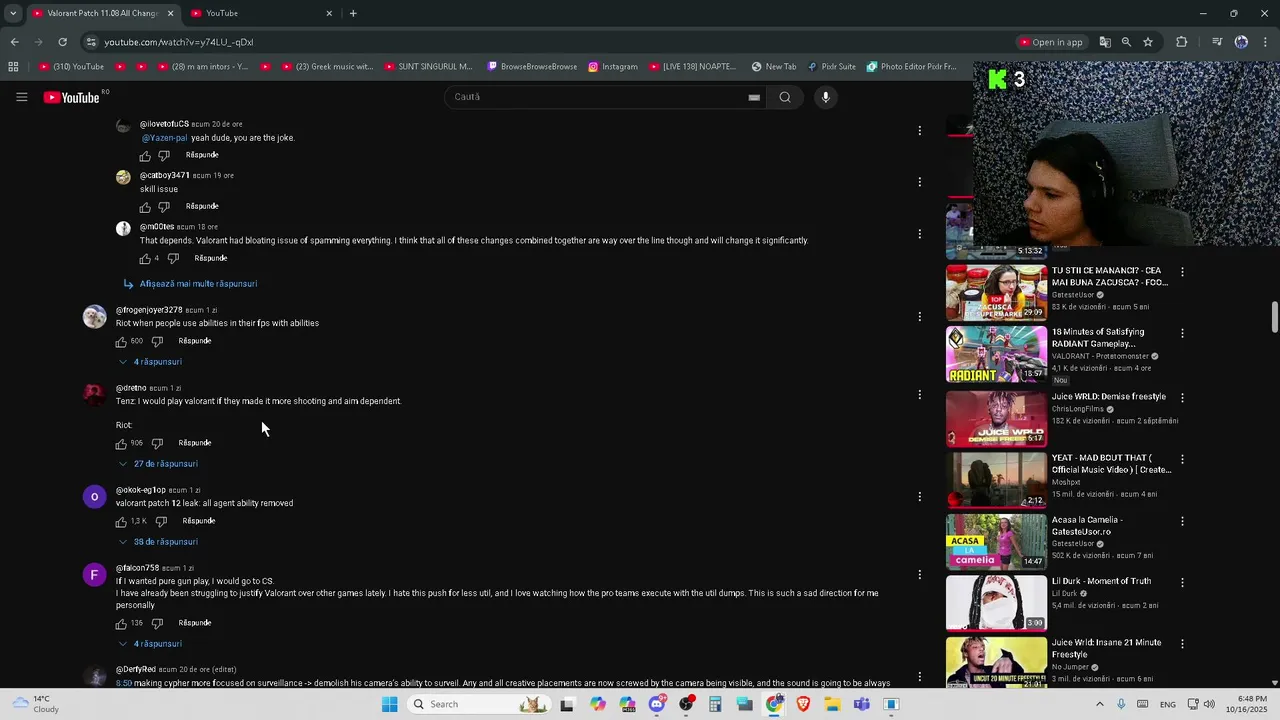
Task: Open options for Lil Durk Moment of Truth
Action: point(1182,582)
